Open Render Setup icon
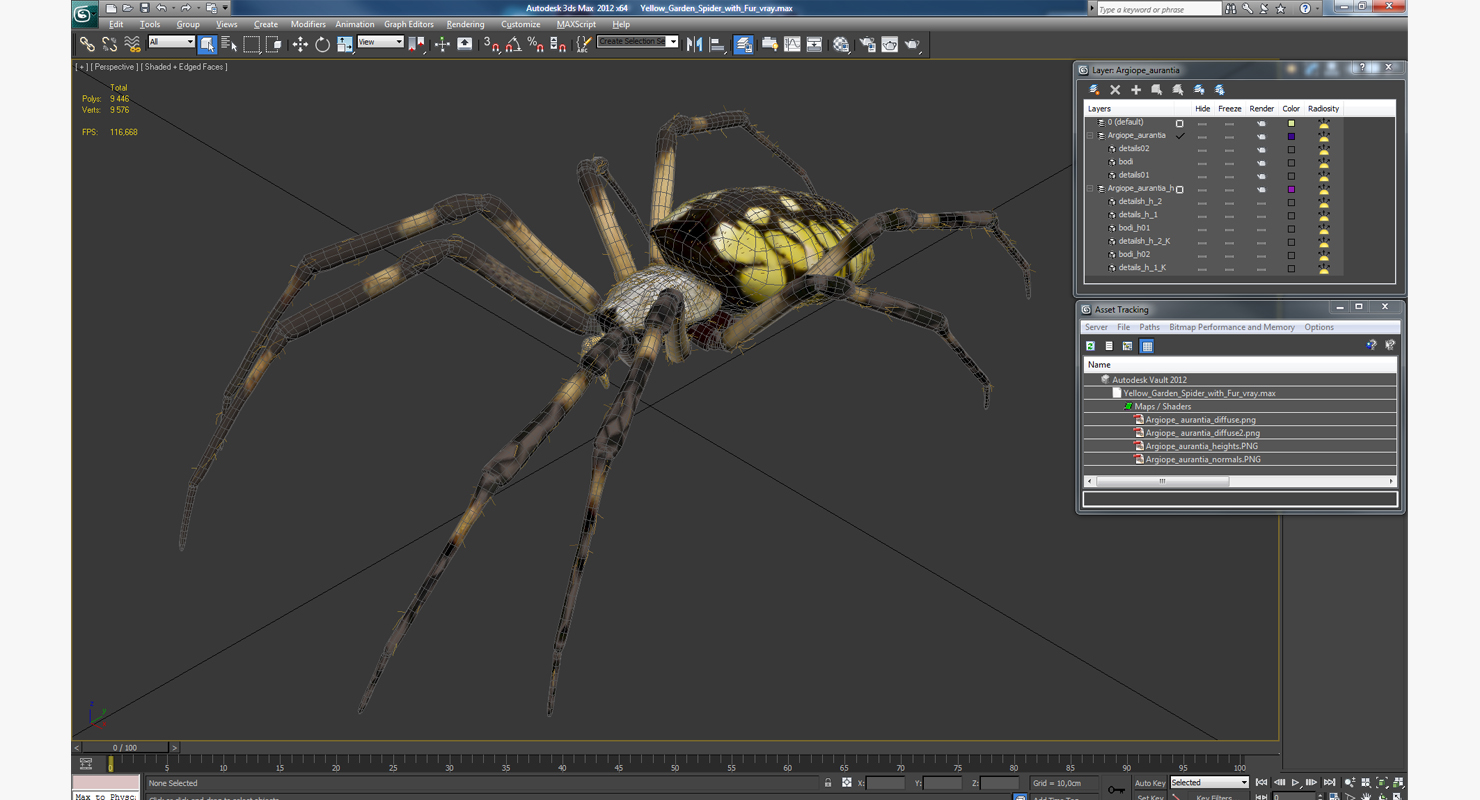 [867, 44]
